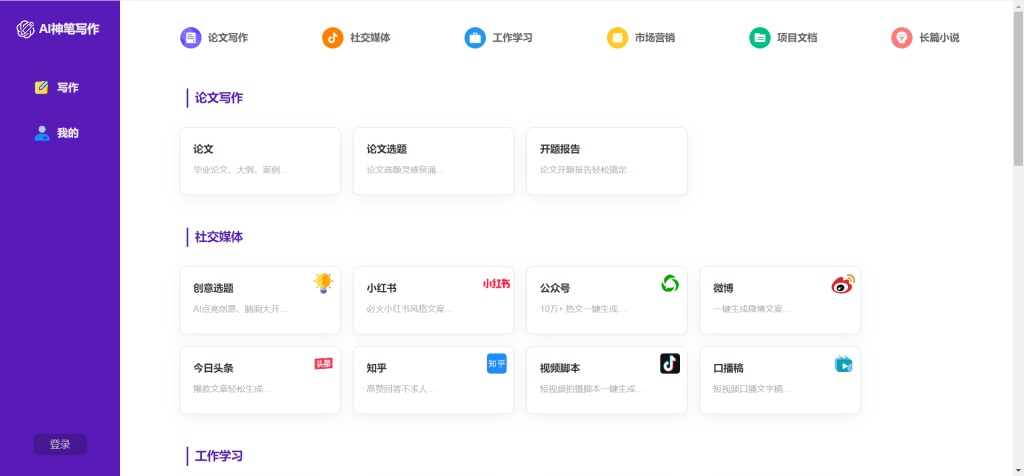Click the AI神笔写作 logo icon

[25, 29]
